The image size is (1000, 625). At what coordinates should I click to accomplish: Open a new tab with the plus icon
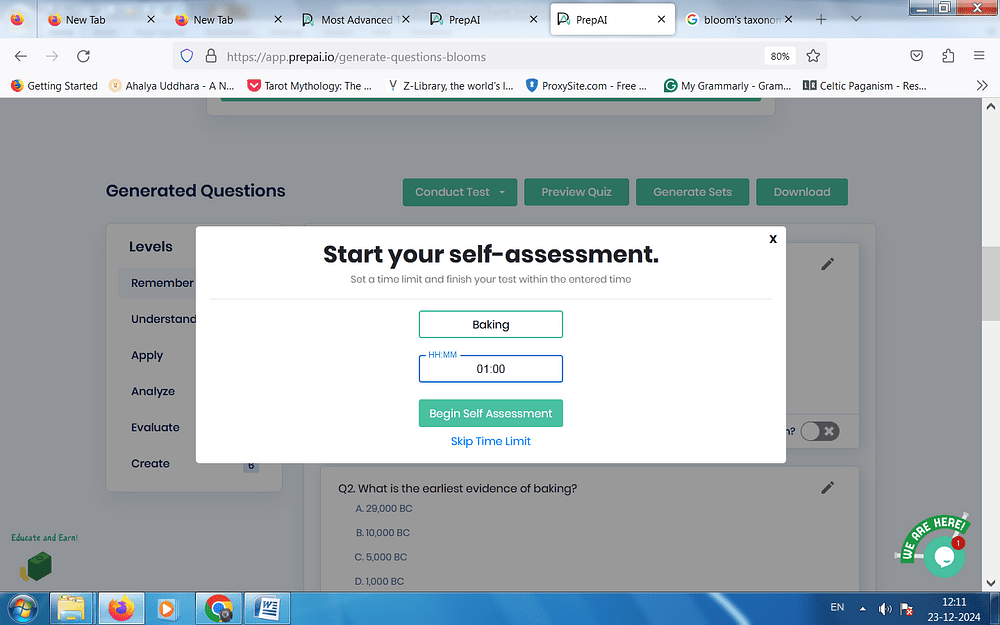click(821, 19)
